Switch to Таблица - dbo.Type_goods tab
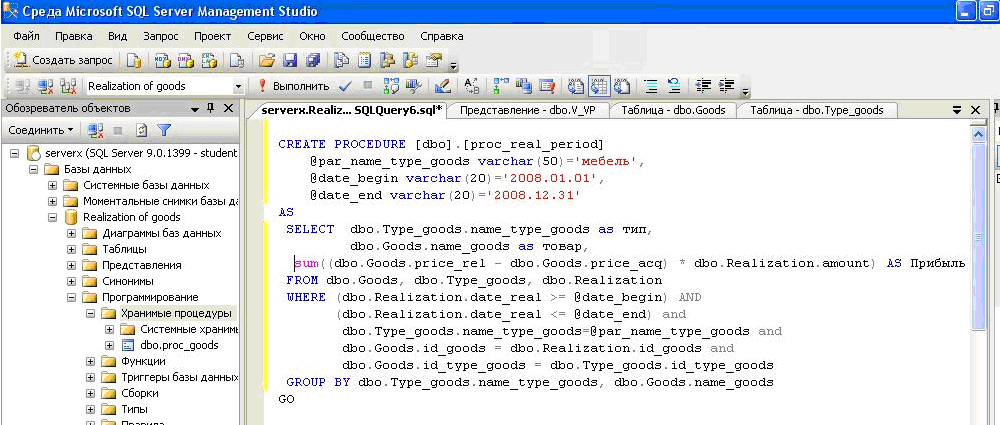 (x=816, y=110)
